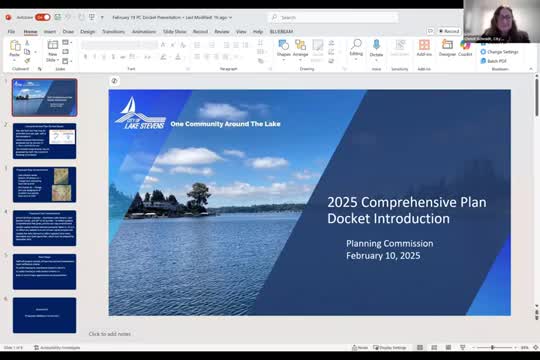The image size is (540, 360).
Task: Select slide 6 thumbnail
Action: 44,315
